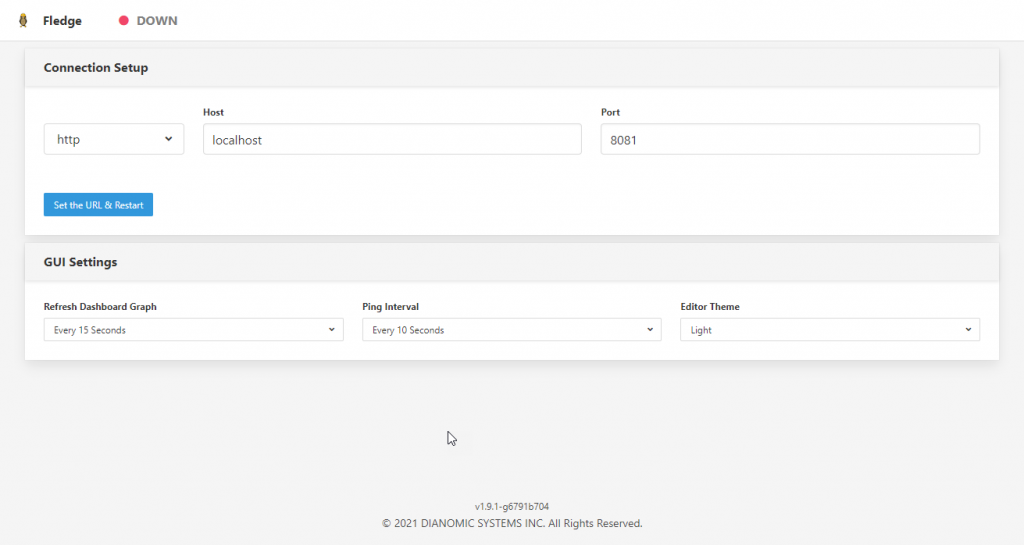Focus the Host field containing localhost

tap(392, 139)
